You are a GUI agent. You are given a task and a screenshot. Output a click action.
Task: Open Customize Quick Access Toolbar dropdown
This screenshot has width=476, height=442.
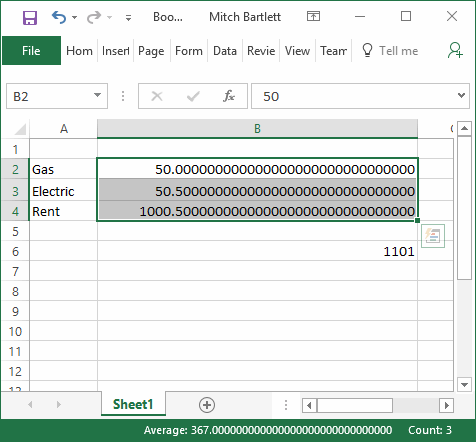click(x=128, y=18)
